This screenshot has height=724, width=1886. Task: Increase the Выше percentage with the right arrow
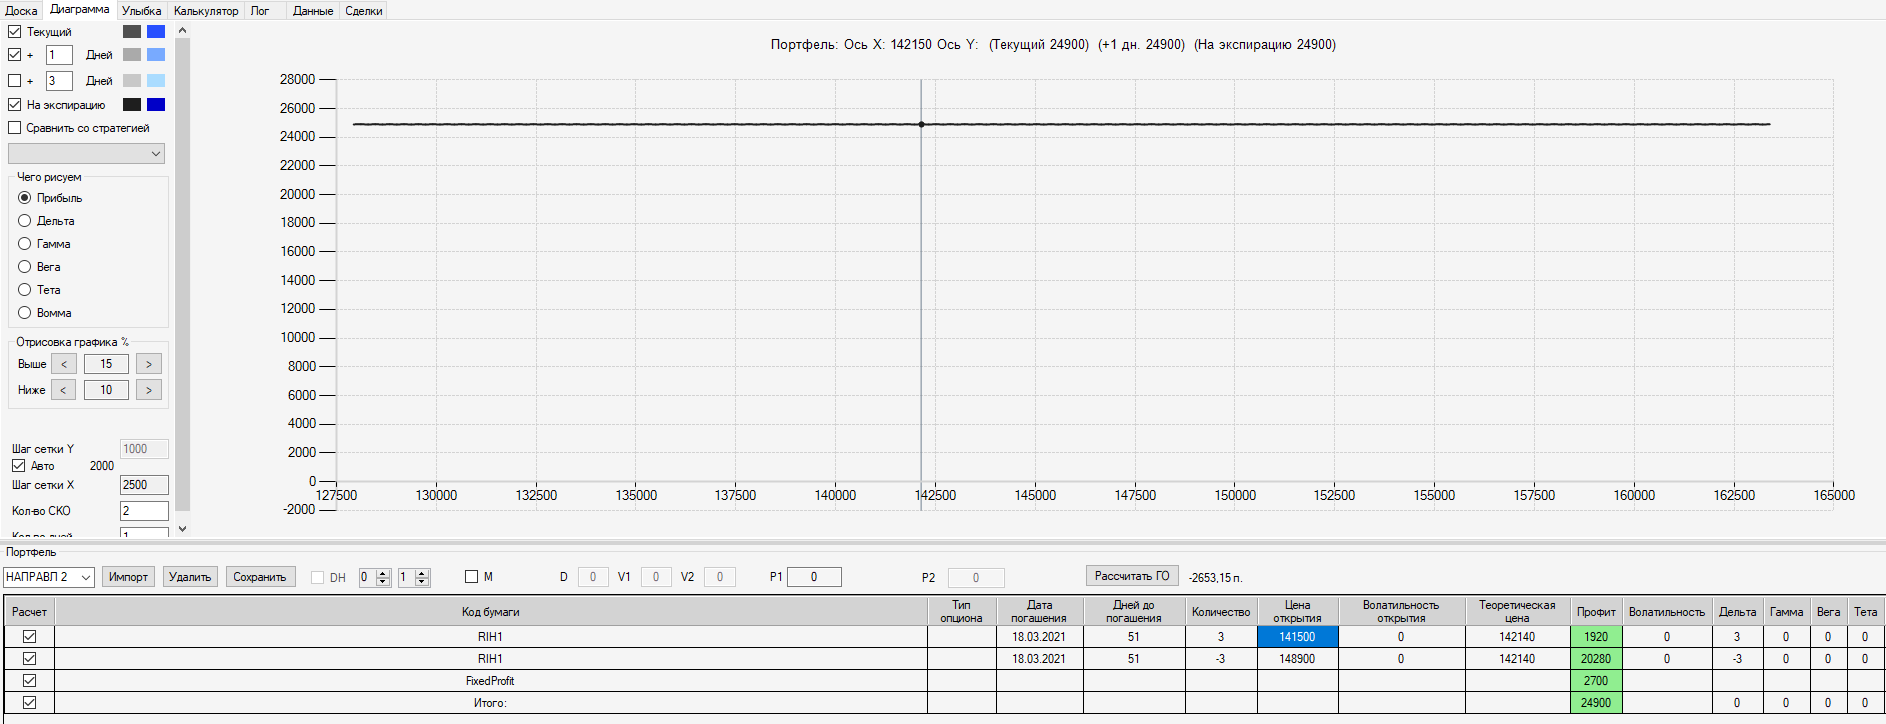tap(149, 364)
